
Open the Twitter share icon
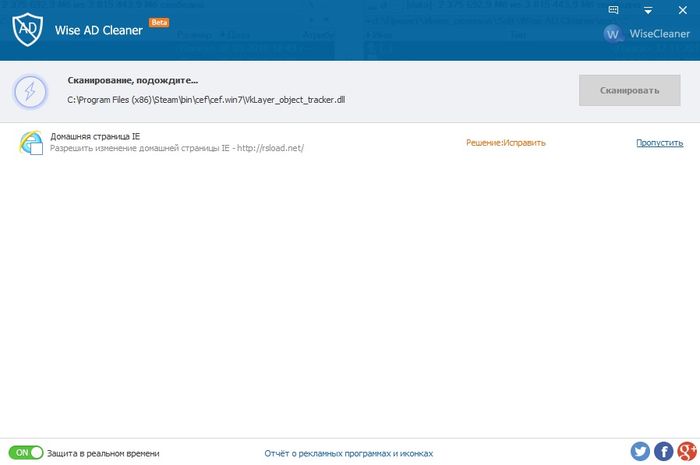(640, 452)
